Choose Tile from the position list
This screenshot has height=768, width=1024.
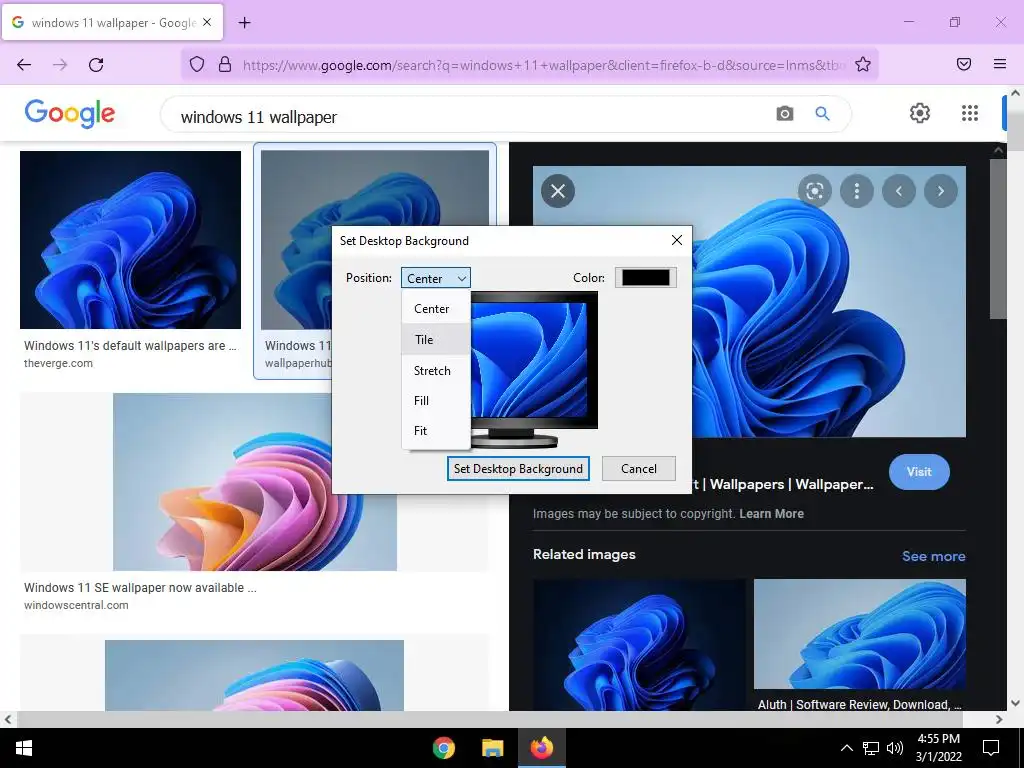tap(436, 340)
